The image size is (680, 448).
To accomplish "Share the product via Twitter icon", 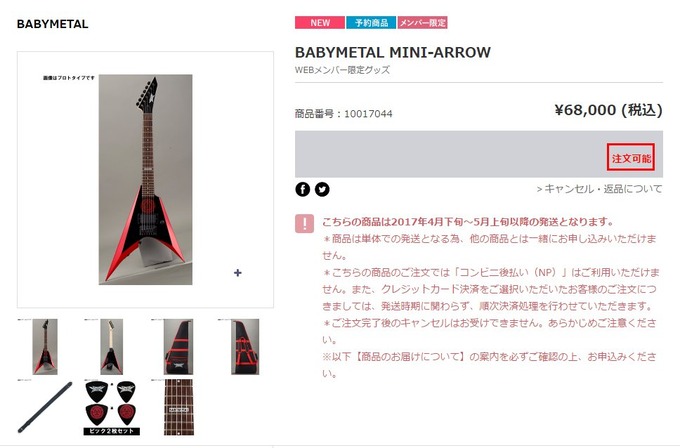I will point(322,189).
